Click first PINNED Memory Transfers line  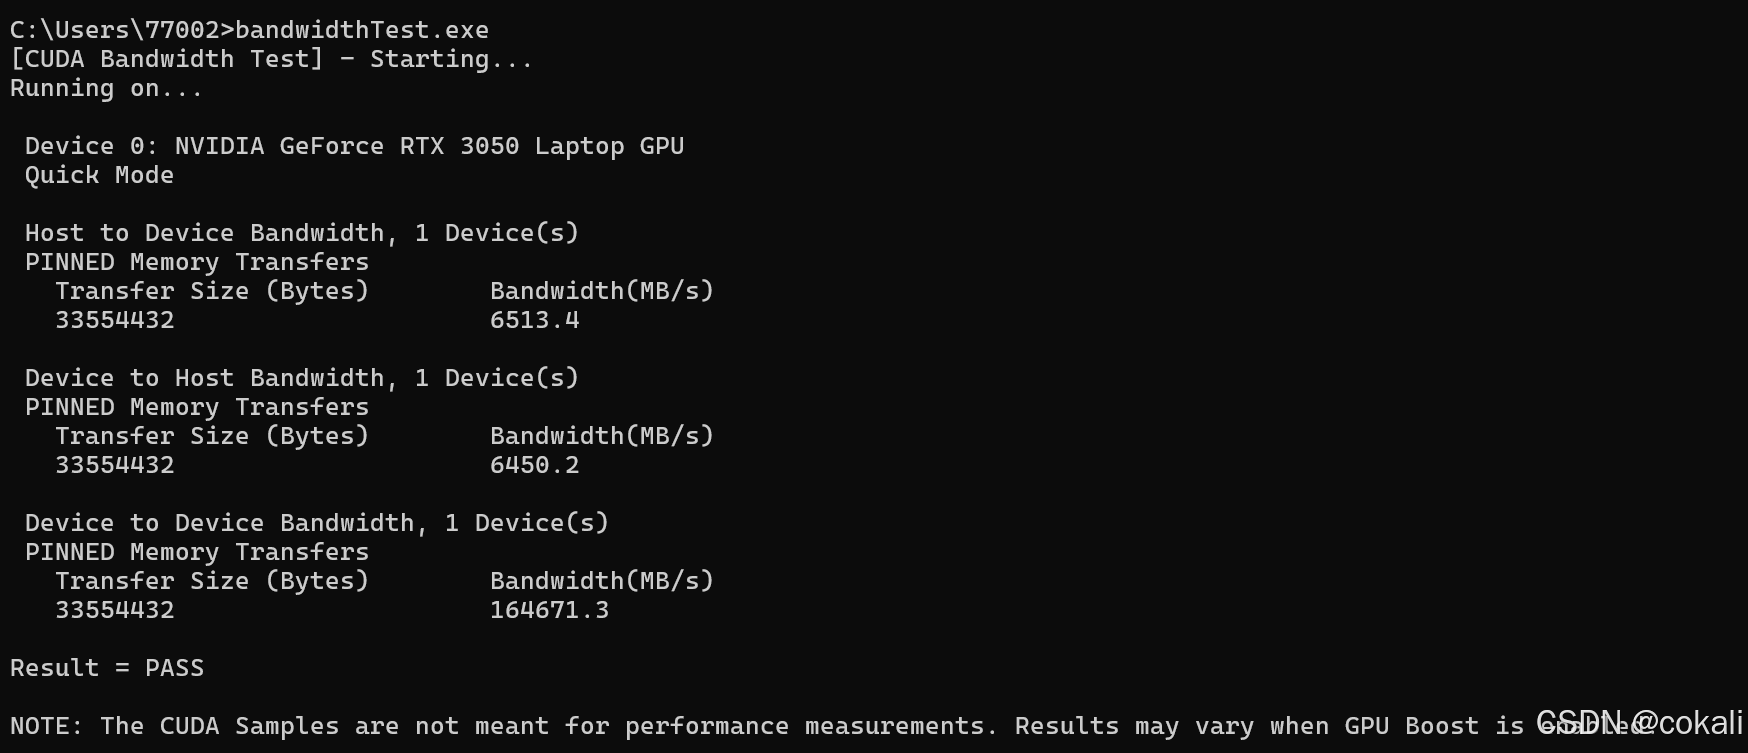tap(197, 262)
